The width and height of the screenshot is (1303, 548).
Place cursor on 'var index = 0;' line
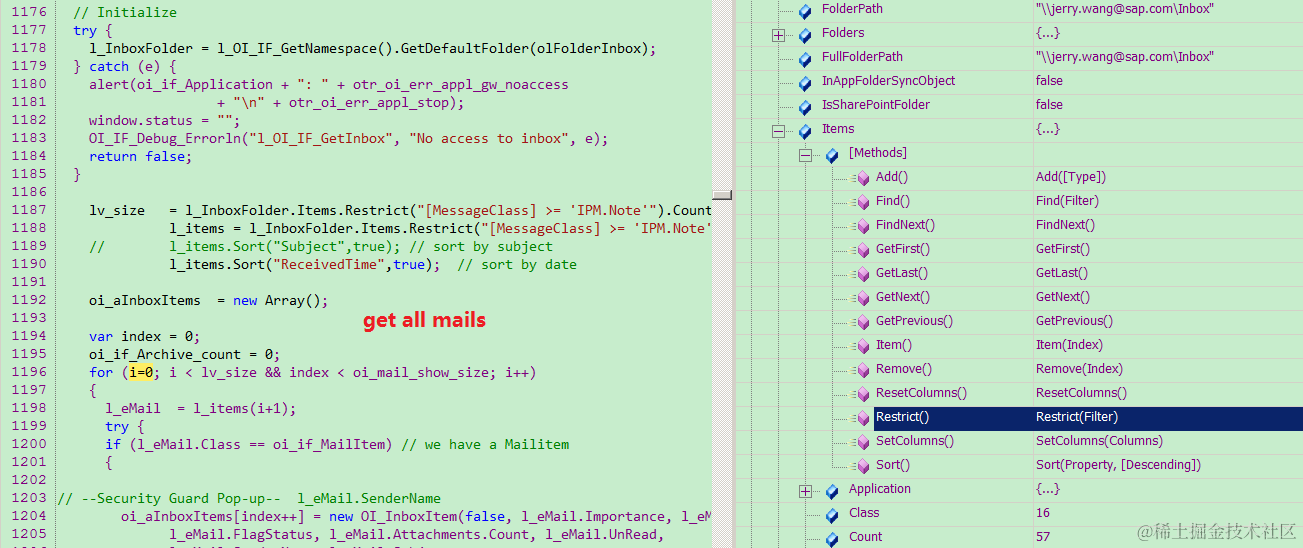tap(144, 336)
